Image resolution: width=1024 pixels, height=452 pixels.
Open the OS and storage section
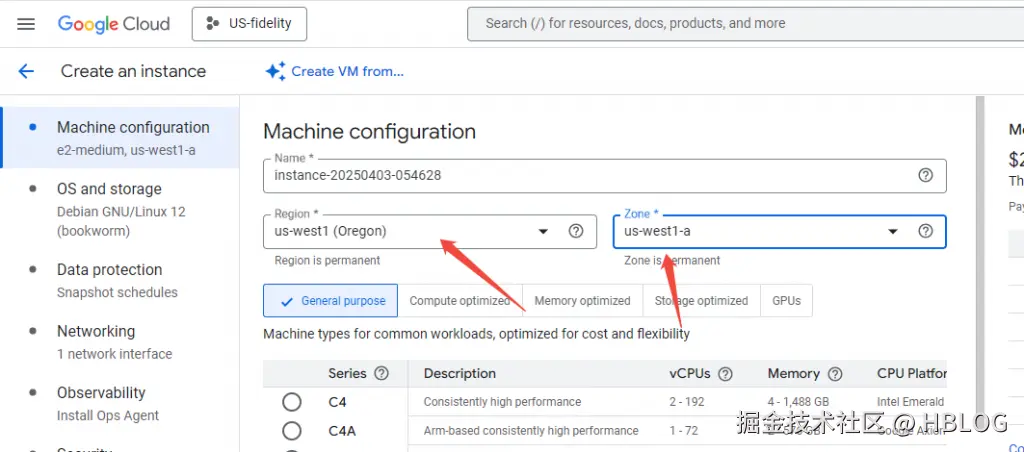(x=109, y=189)
